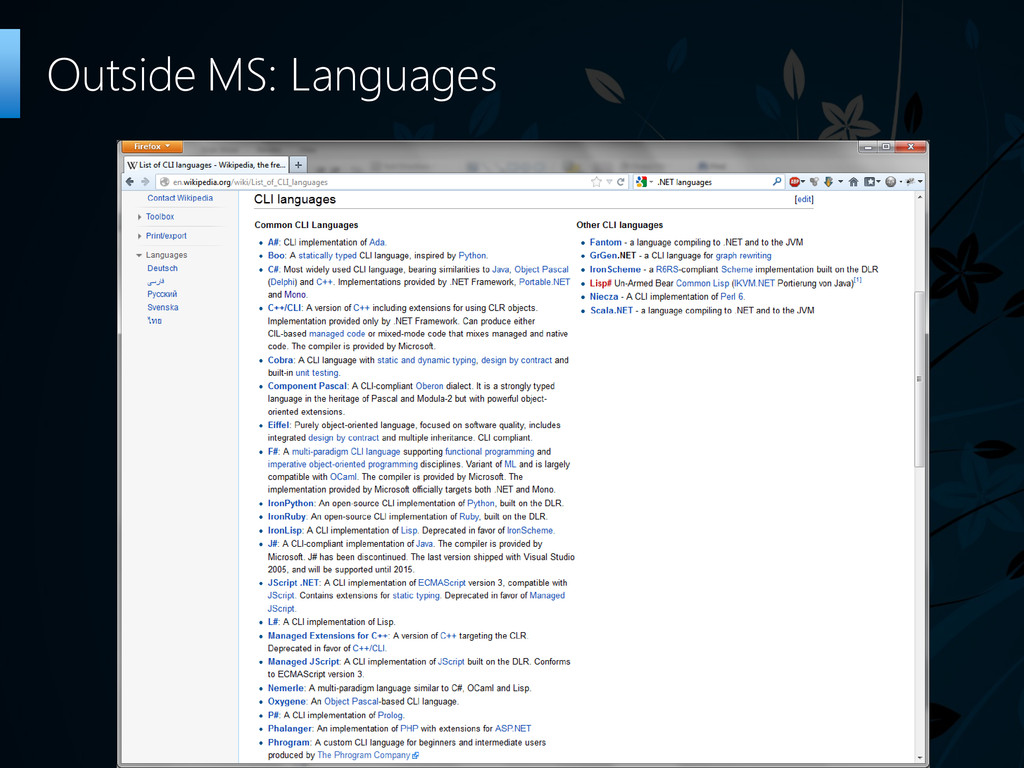Click the Google search engine icon
Viewport: 1024px width, 768px height.
pos(641,182)
